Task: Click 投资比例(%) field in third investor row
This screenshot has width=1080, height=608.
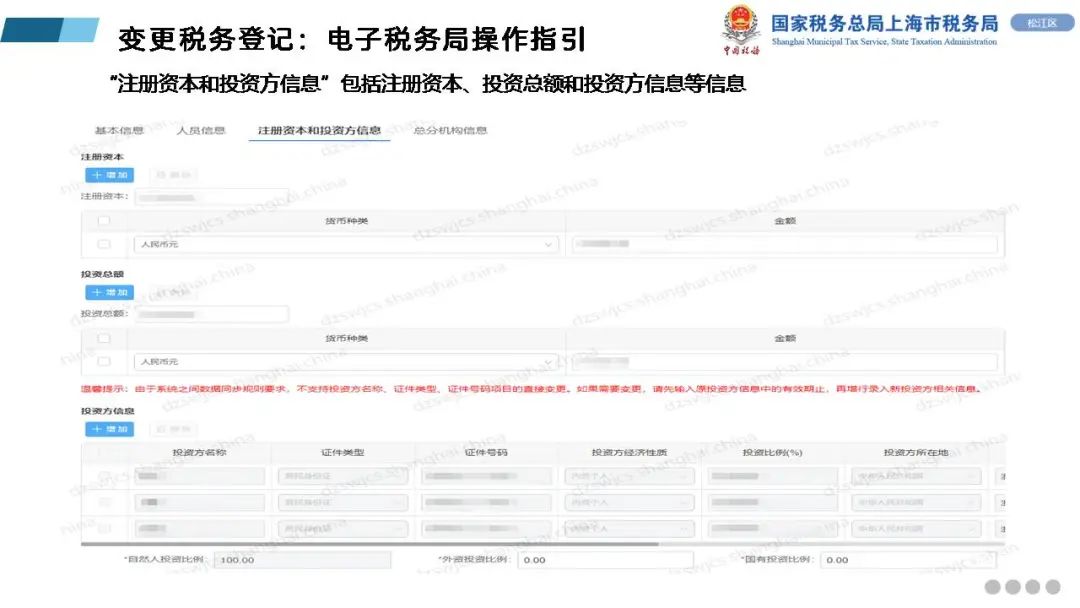Action: (773, 528)
